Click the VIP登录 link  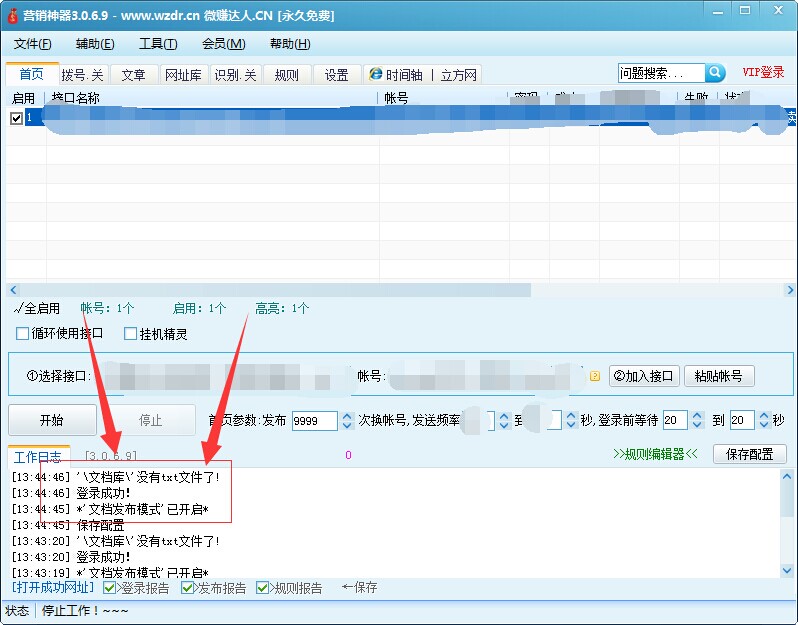[763, 73]
